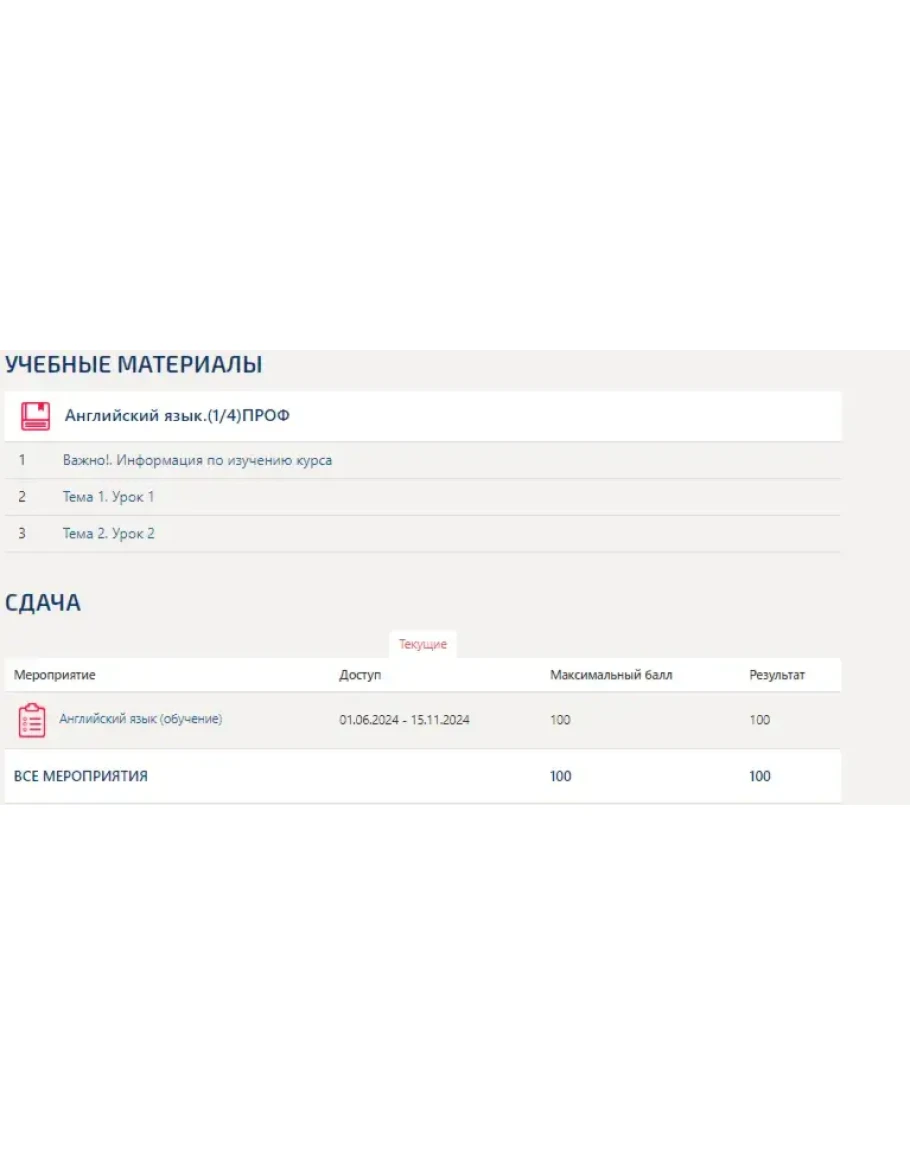
Task: Open lesson Тема 2. Урок 2
Action: coord(108,534)
